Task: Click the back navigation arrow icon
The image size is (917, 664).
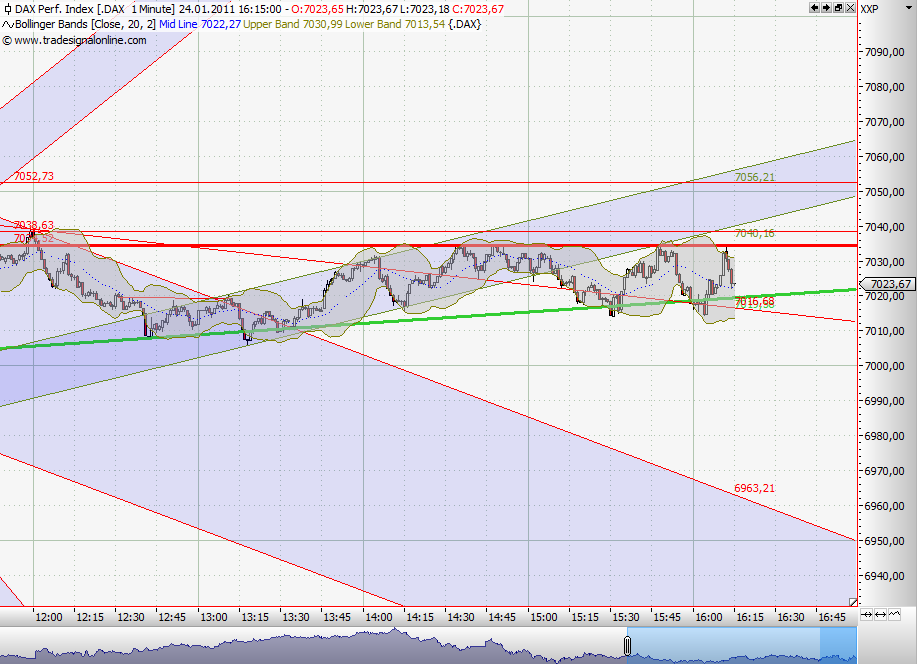Action: (814, 8)
